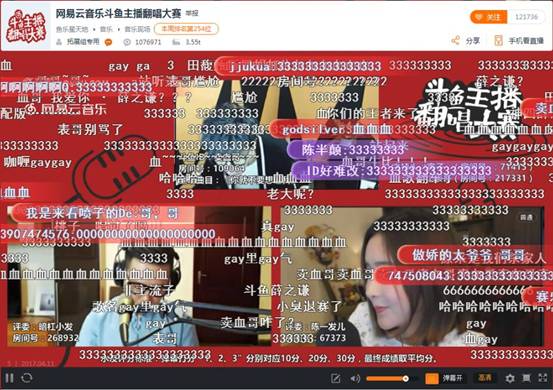Go to 鱼乐星天地 category breadcrumb
This screenshot has width=553, height=390.
click(72, 29)
